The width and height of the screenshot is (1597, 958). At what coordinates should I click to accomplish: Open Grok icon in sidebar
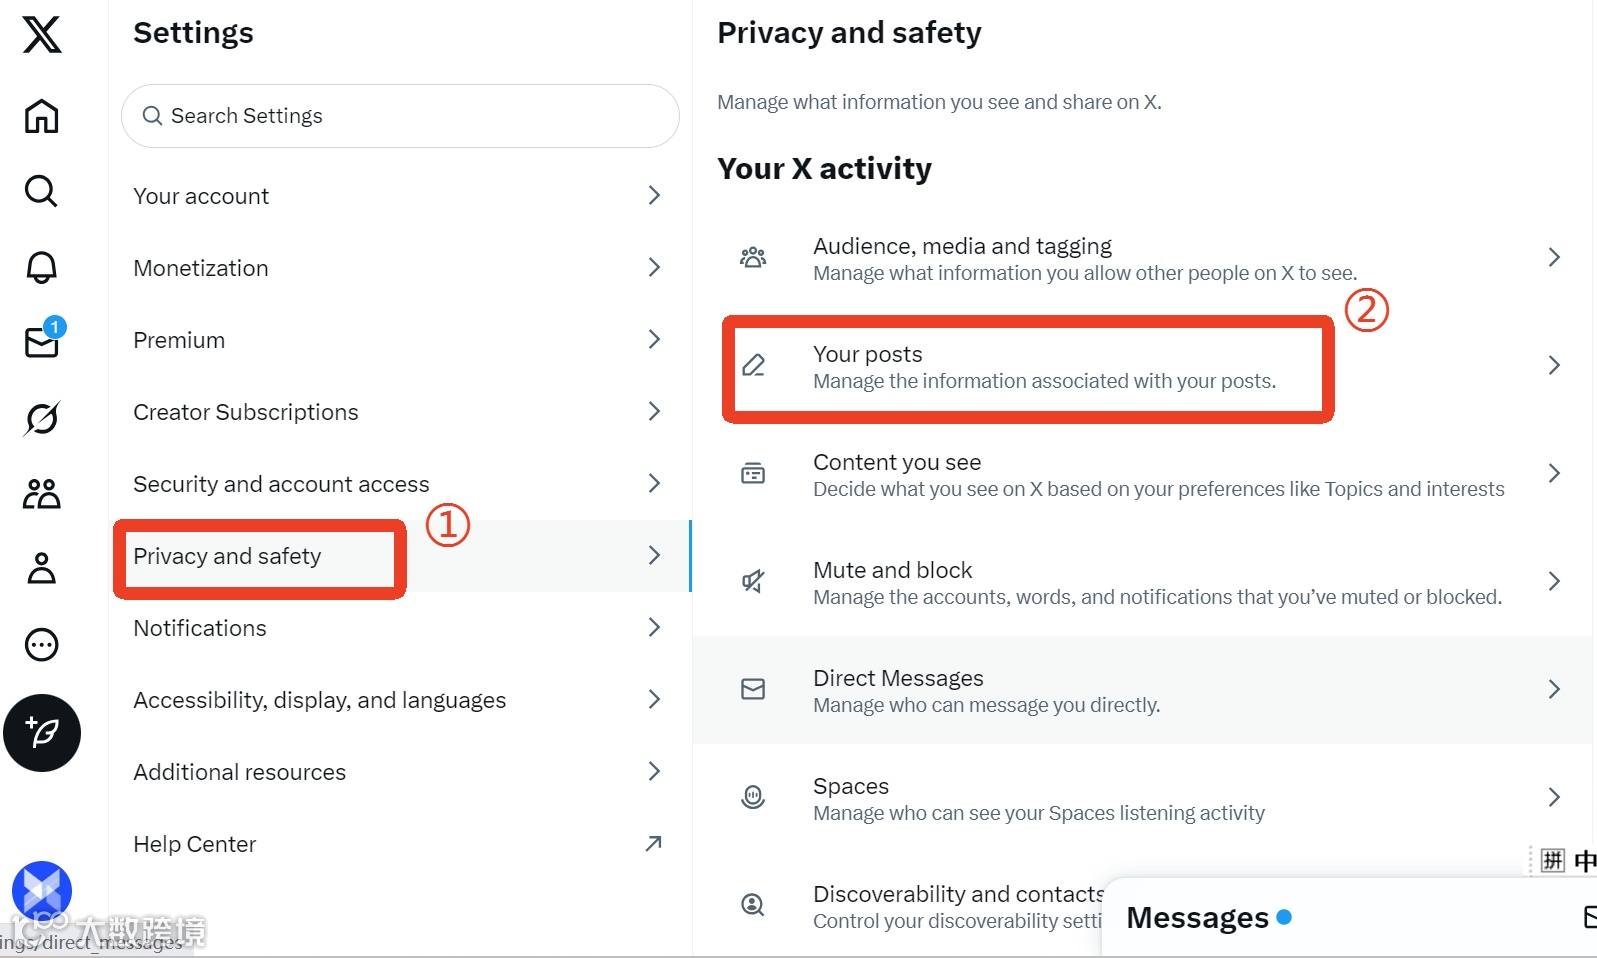coord(42,418)
